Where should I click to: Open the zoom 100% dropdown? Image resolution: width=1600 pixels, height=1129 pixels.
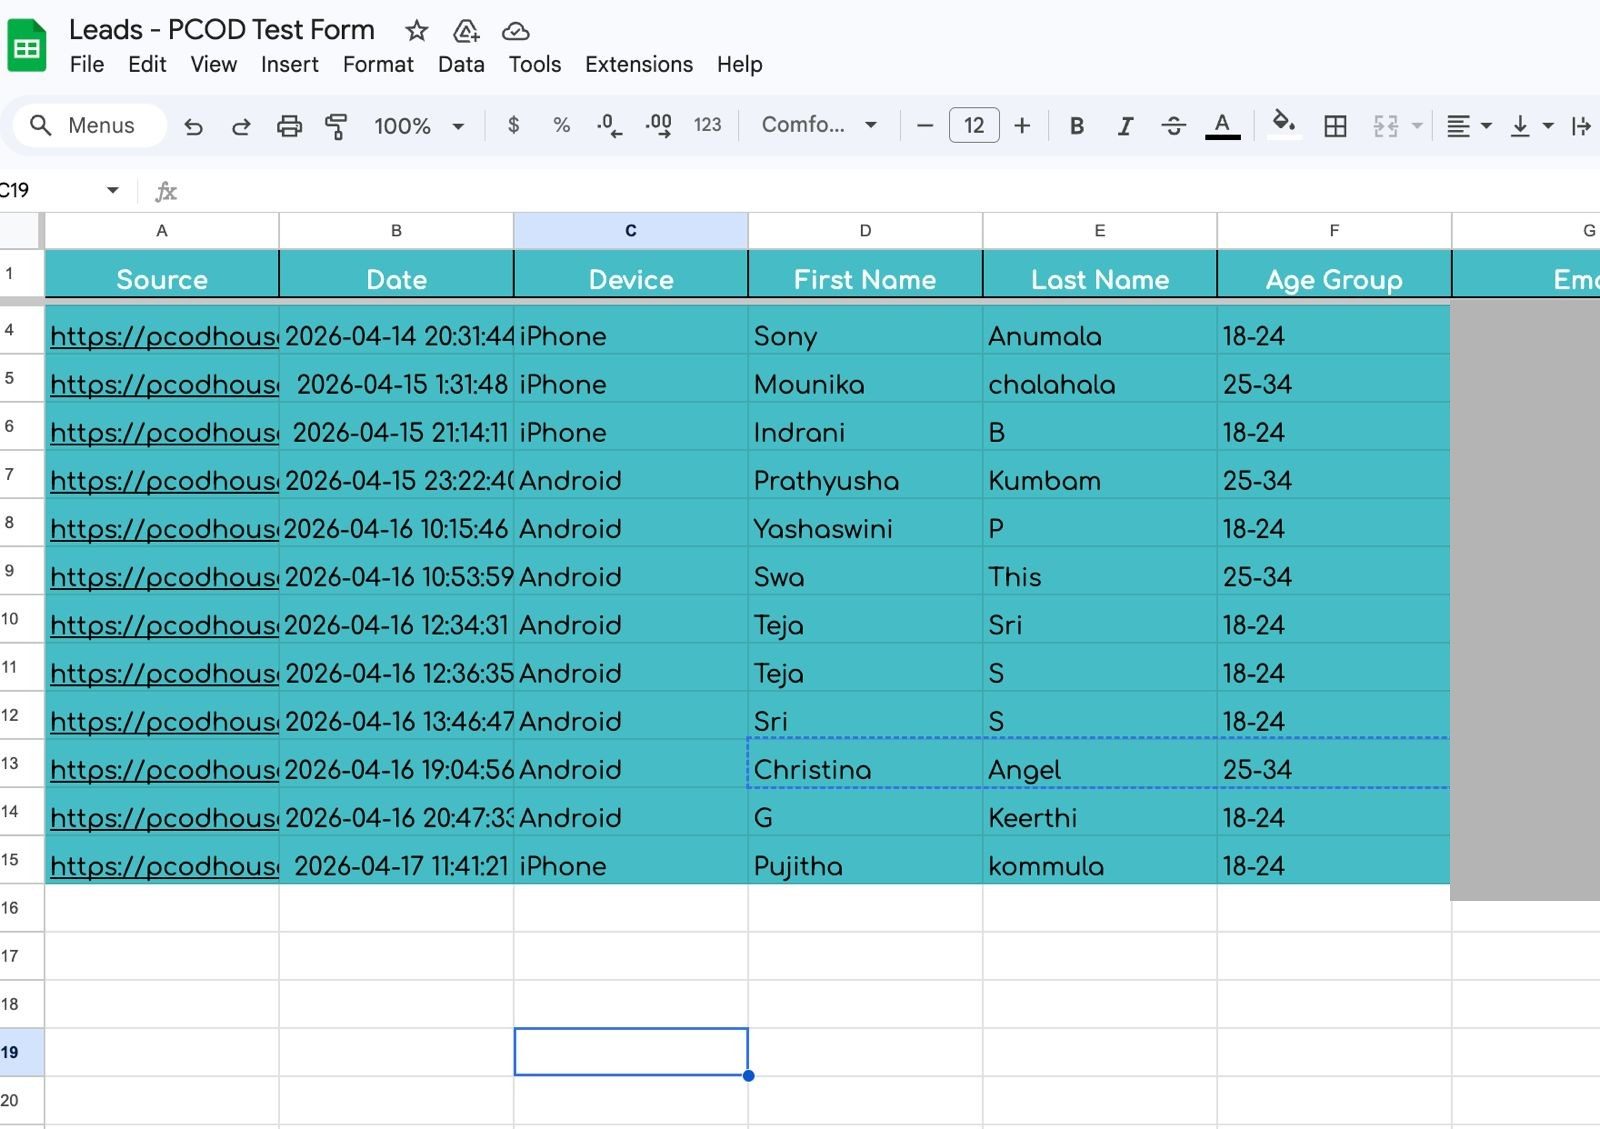[x=419, y=126]
